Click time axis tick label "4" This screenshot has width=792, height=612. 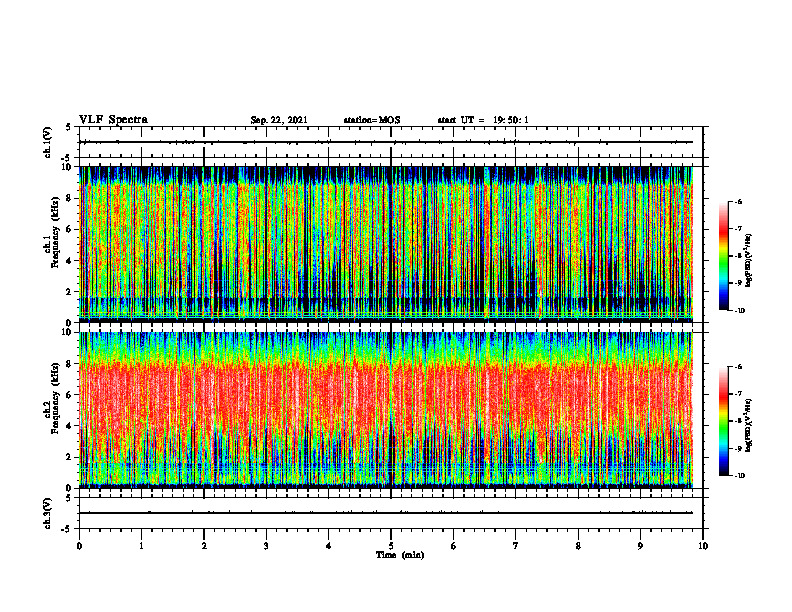[329, 545]
